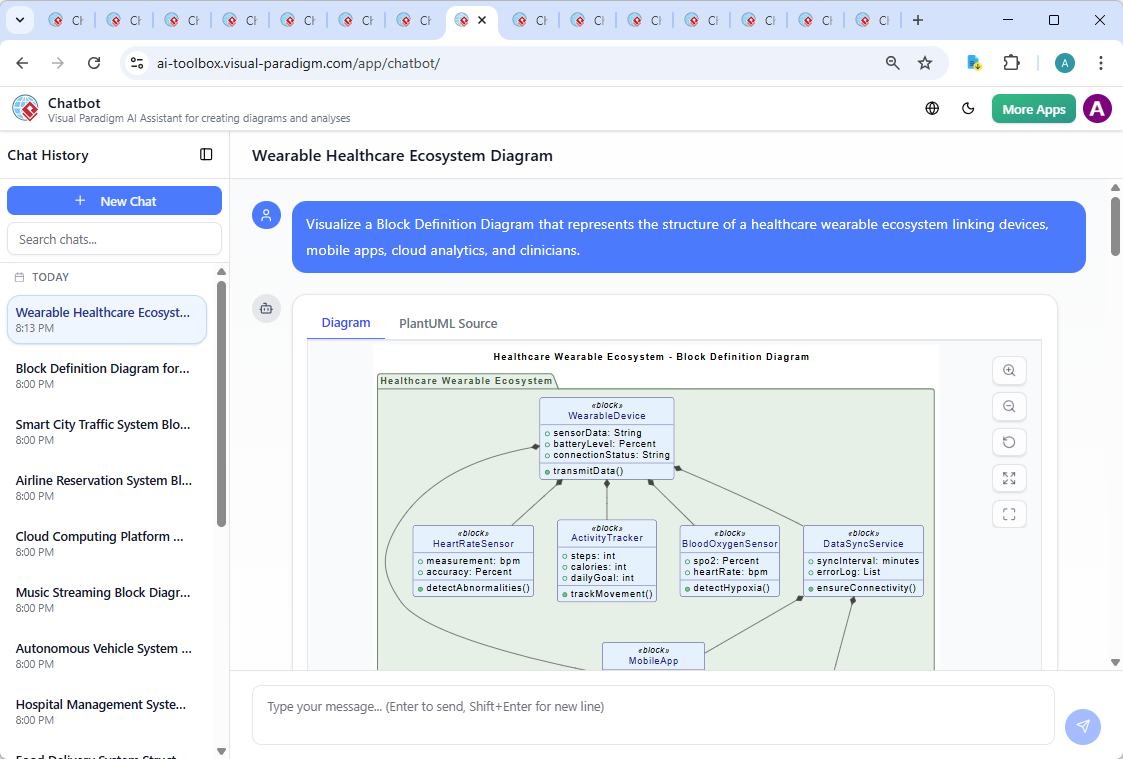This screenshot has height=759, width=1123.
Task: Open the browser profile avatar menu
Action: (1064, 62)
